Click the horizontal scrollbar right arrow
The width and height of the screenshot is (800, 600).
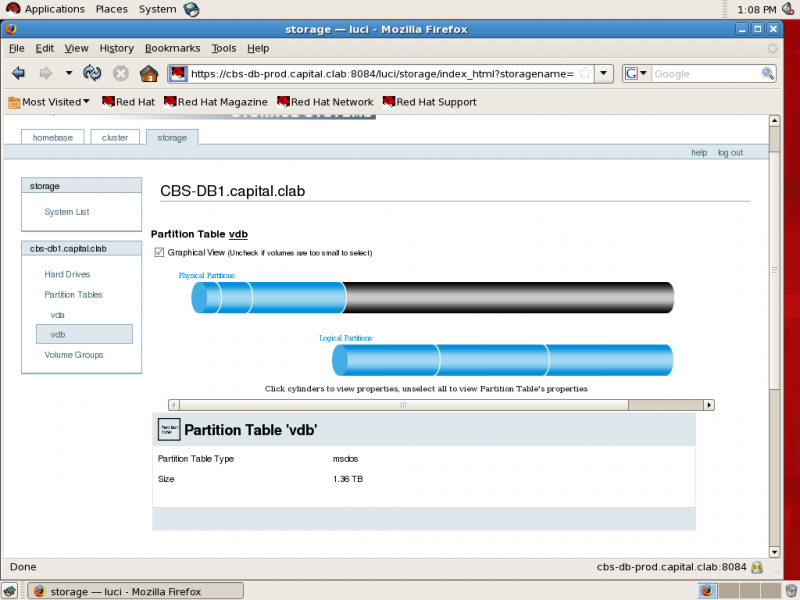(x=709, y=405)
